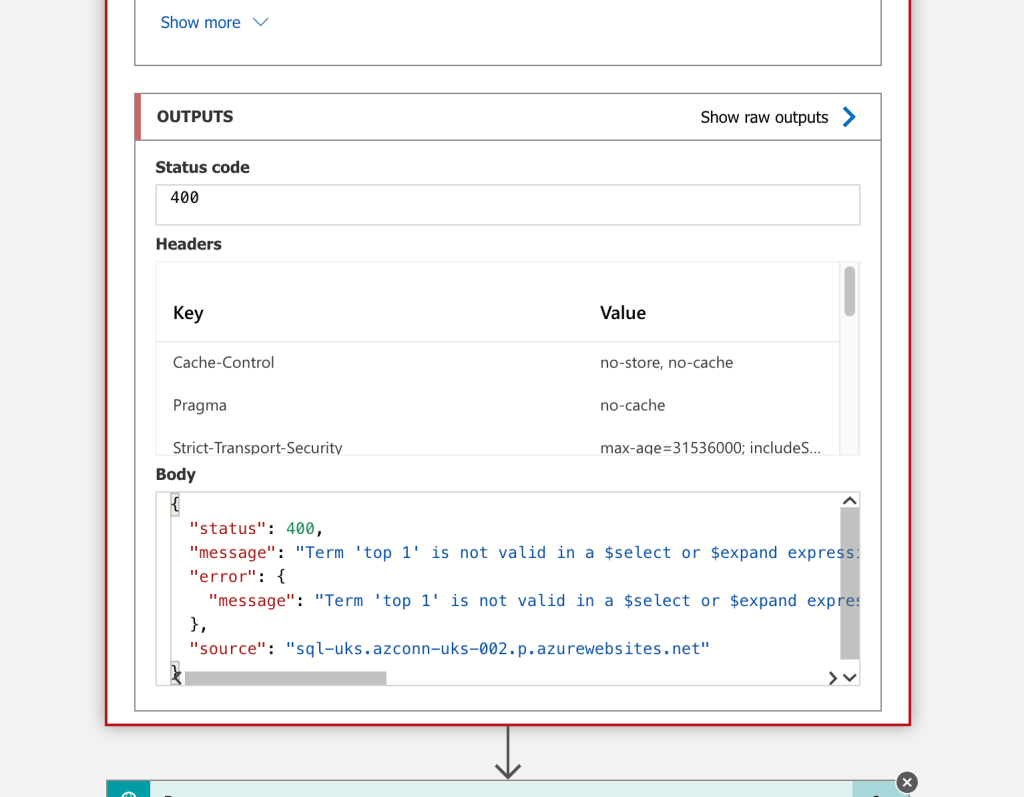Click the green 400 value in Body

point(300,529)
